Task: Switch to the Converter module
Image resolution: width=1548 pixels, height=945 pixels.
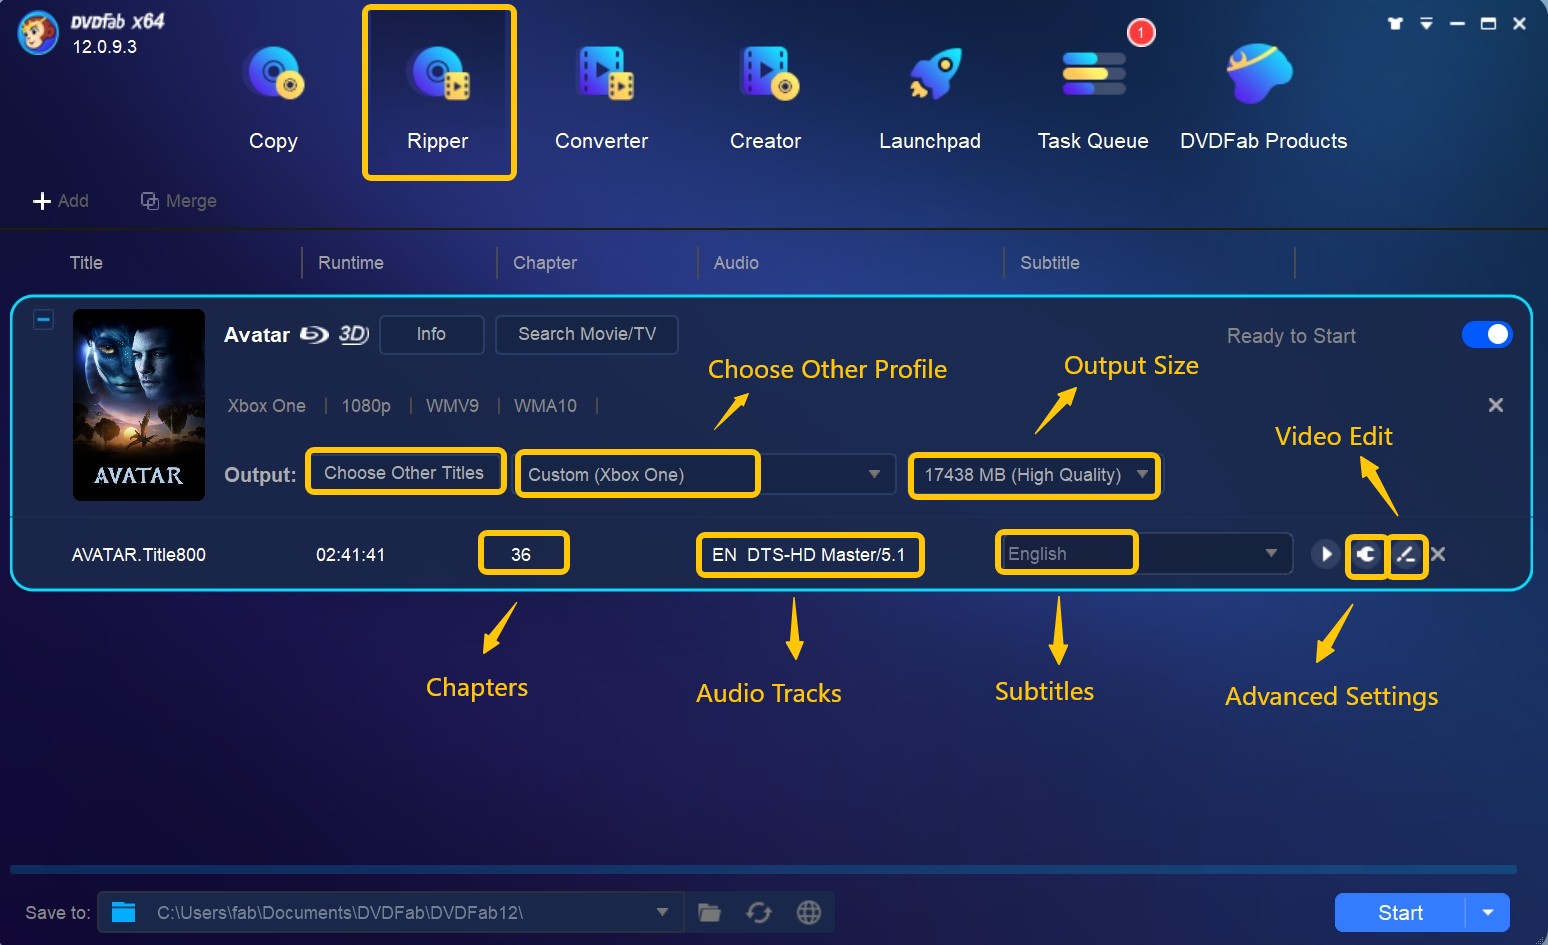Action: tap(601, 96)
